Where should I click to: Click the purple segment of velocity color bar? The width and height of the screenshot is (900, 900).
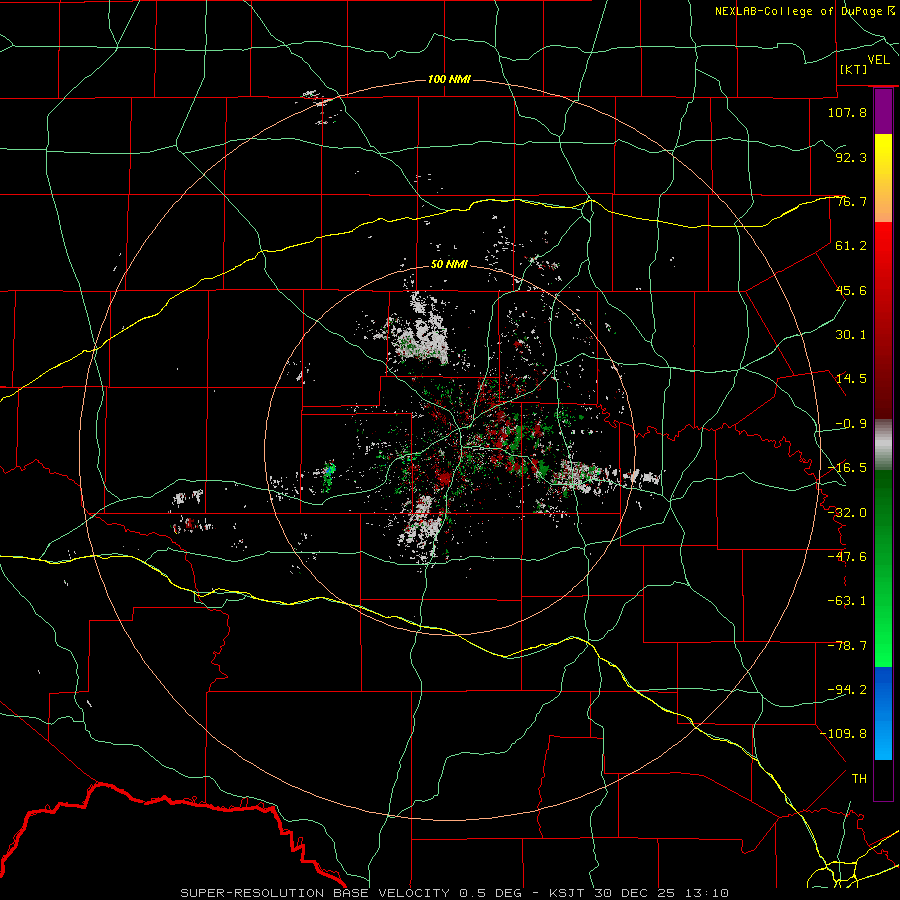pyautogui.click(x=883, y=112)
